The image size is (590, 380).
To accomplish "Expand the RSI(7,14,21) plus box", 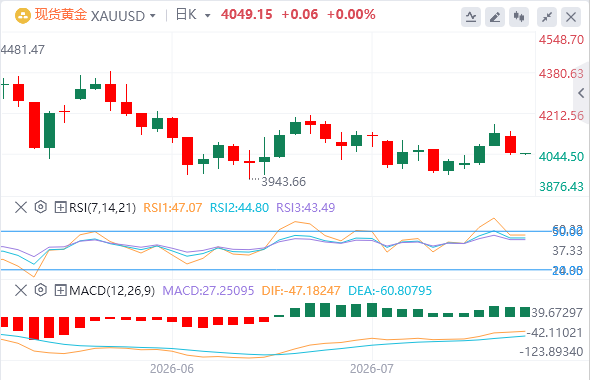I will click(60, 207).
